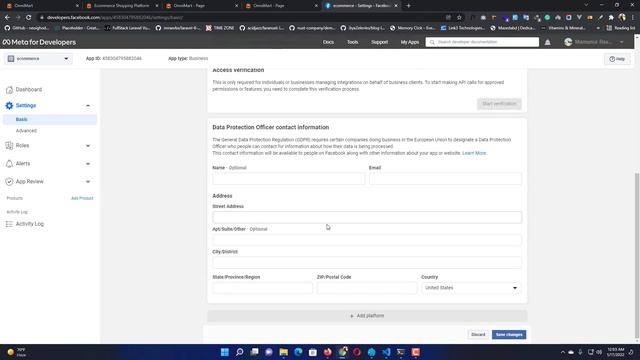
Task: Click the Opera icon in taskbar
Action: coord(357,352)
